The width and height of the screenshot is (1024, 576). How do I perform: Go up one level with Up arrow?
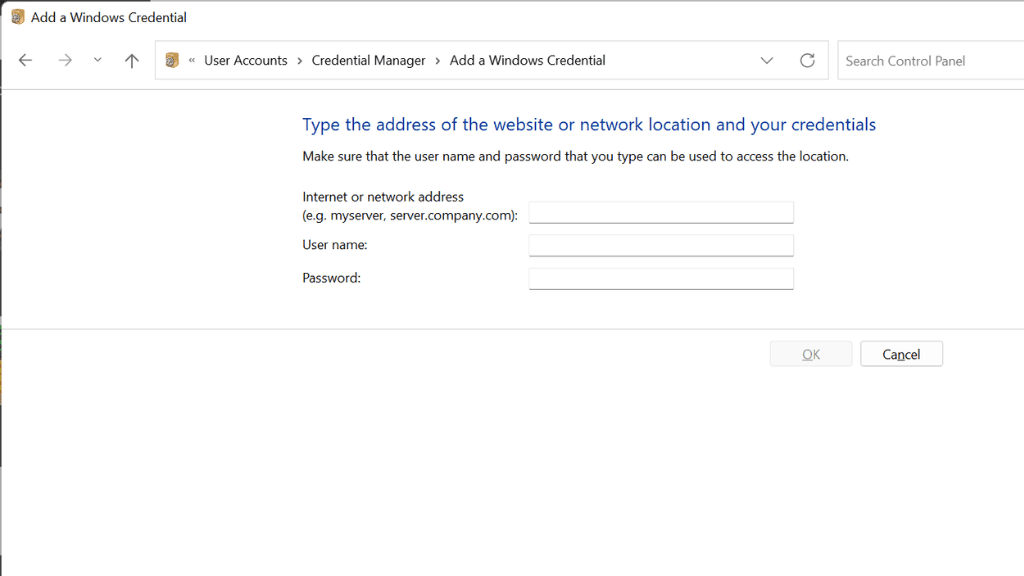131,61
